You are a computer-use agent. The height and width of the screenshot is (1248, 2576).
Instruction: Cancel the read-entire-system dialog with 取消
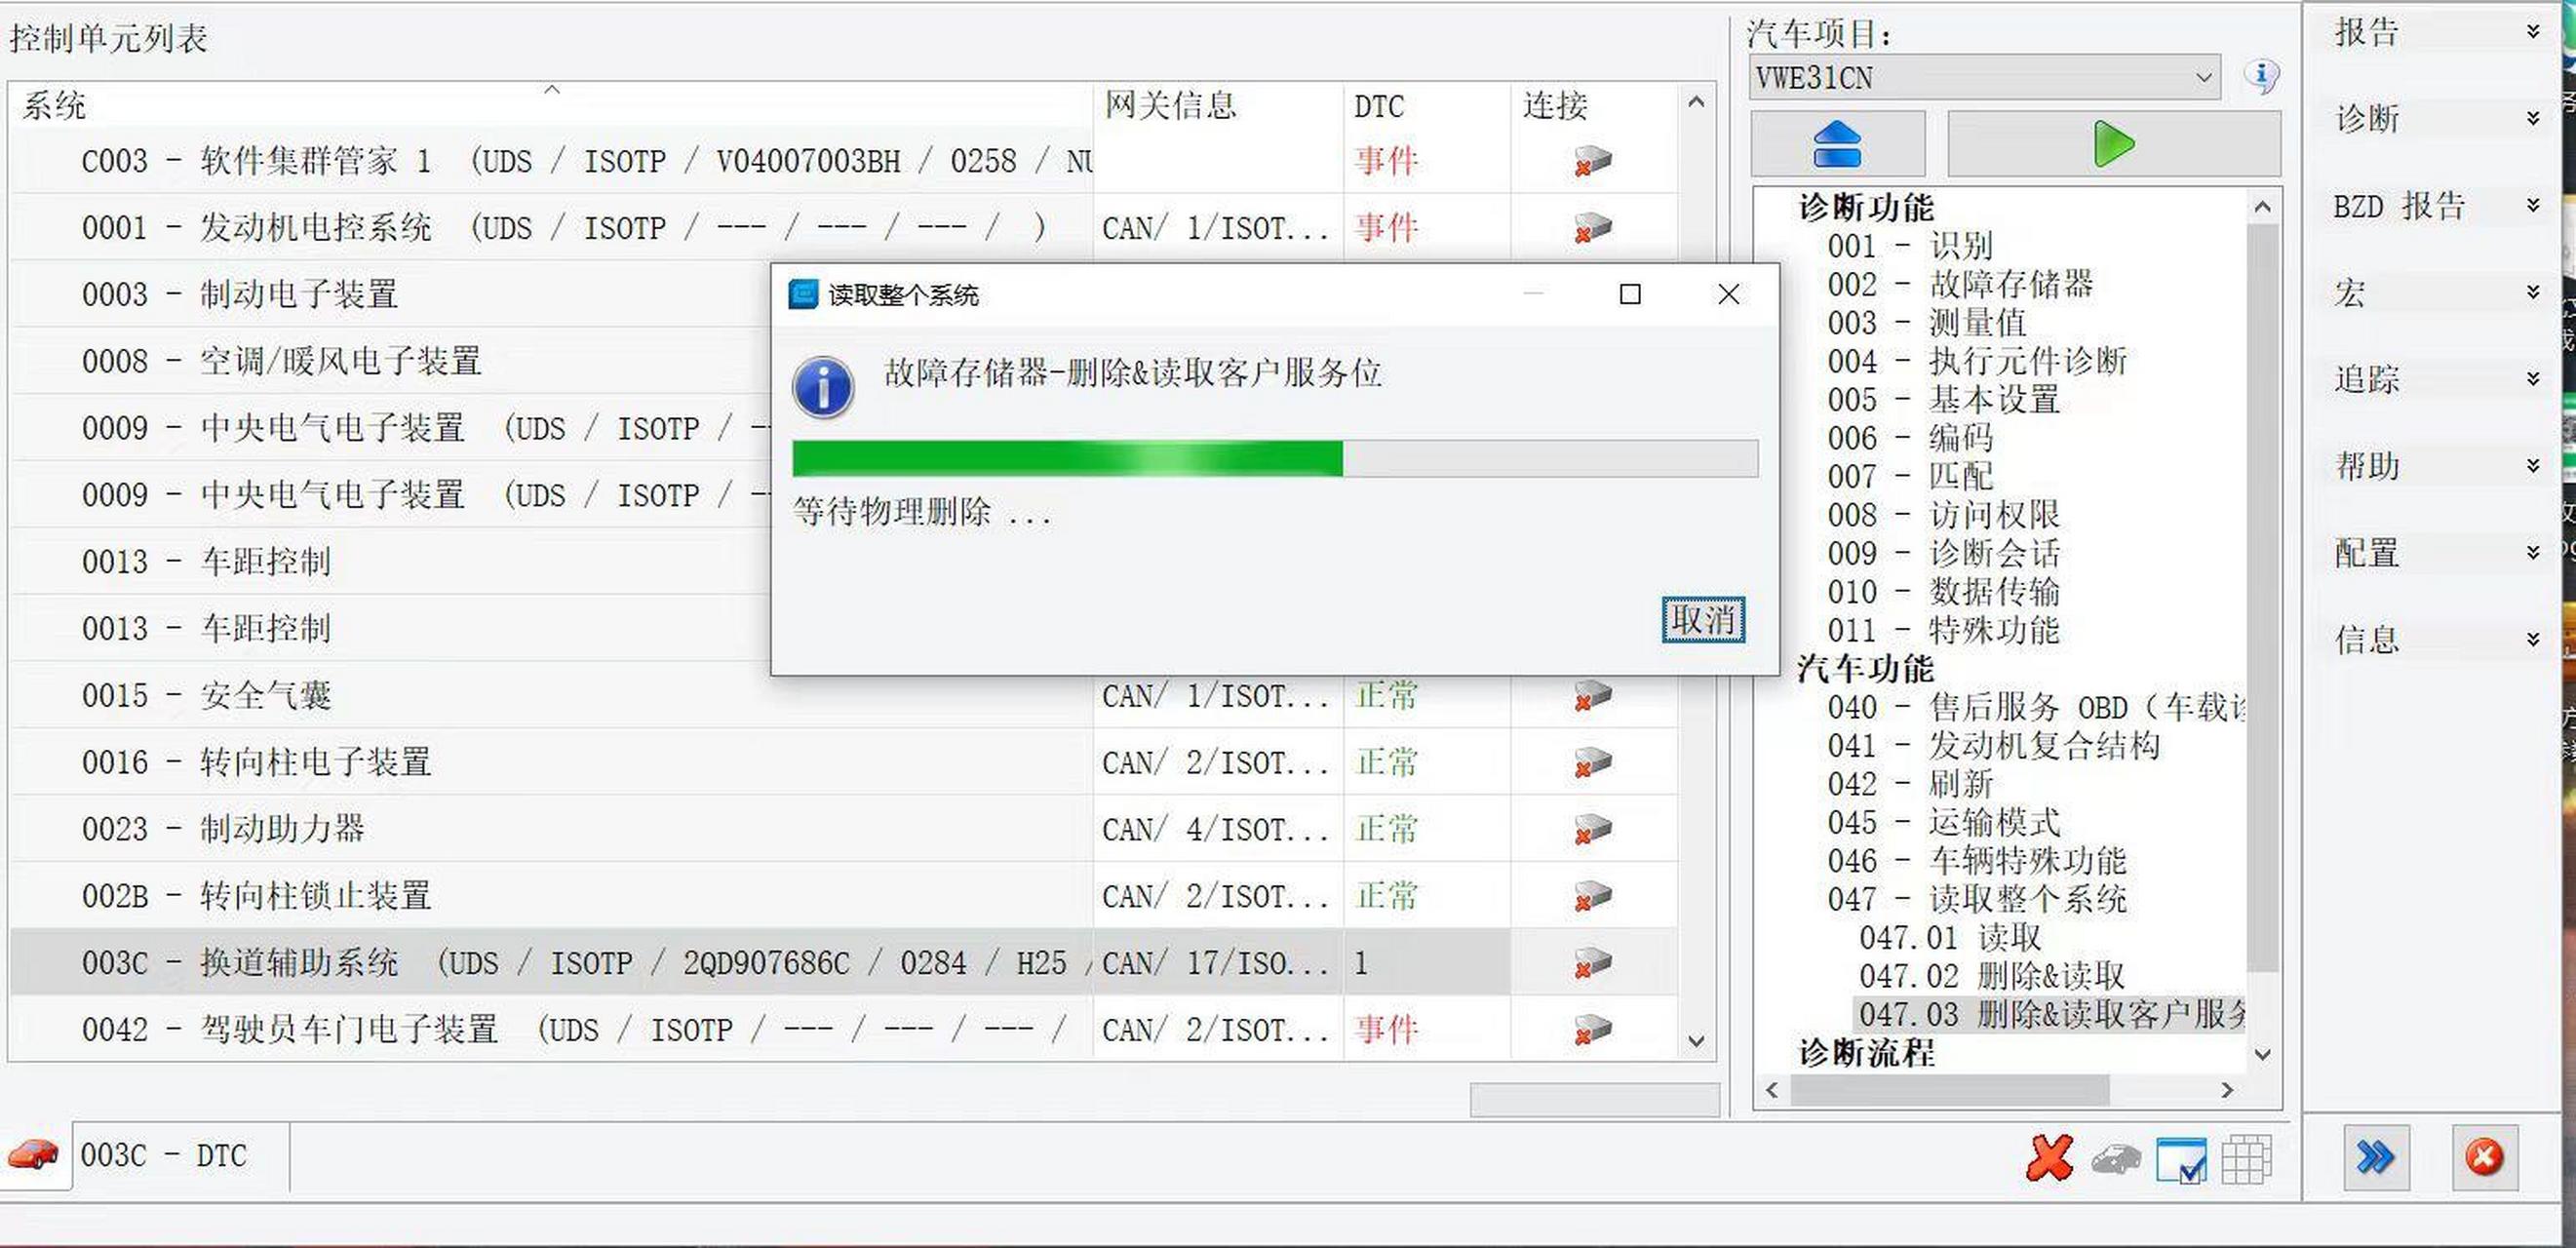coord(1703,620)
